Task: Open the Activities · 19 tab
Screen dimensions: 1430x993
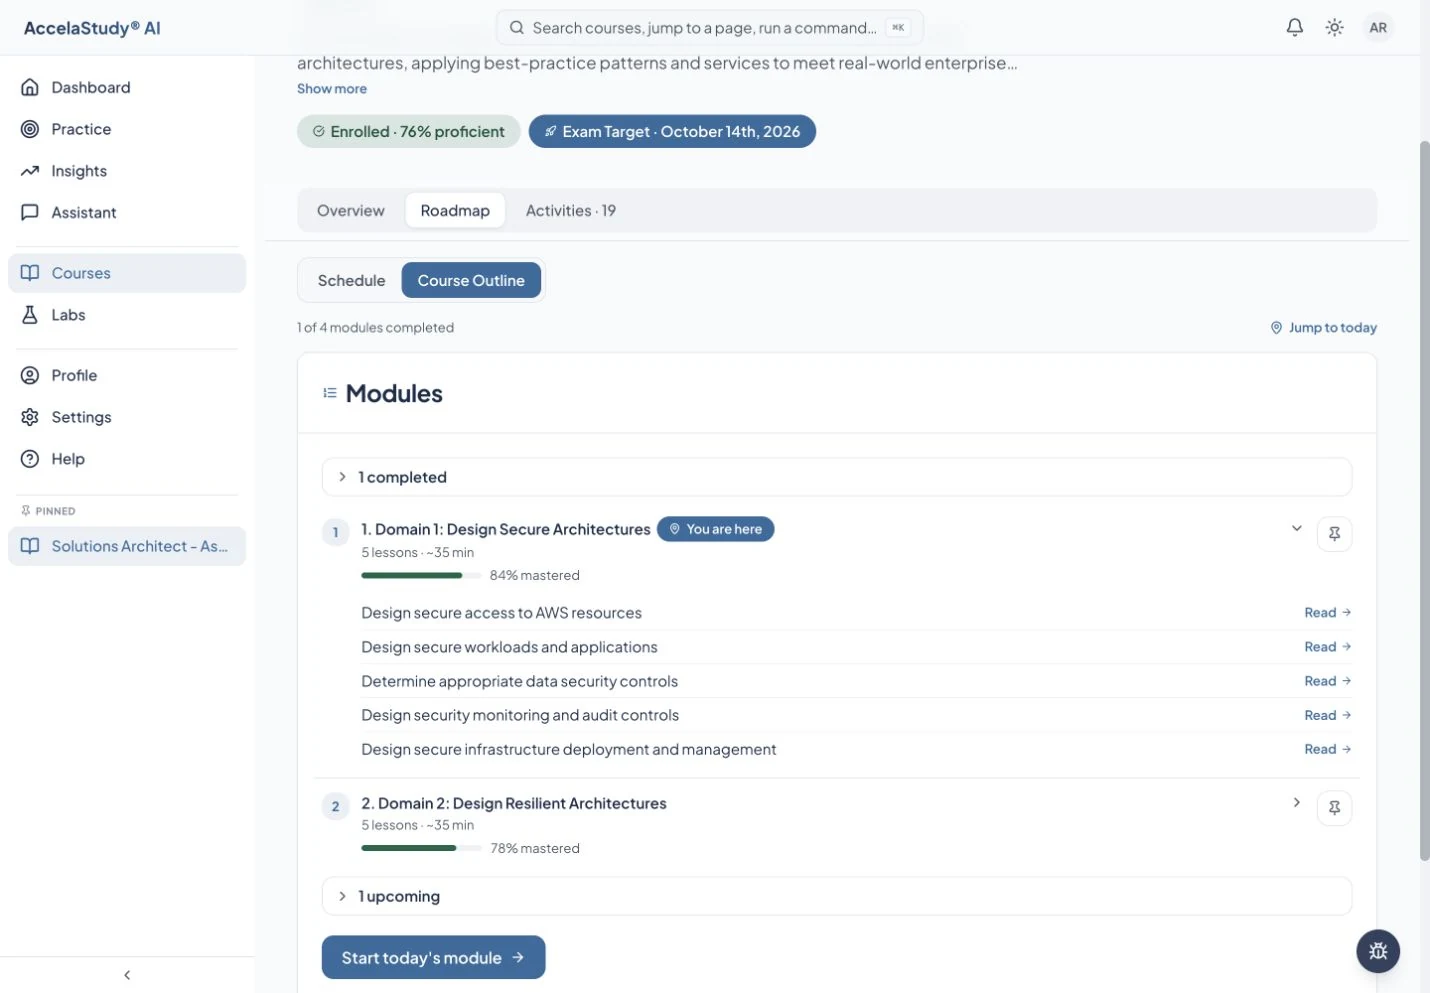Action: pyautogui.click(x=571, y=211)
